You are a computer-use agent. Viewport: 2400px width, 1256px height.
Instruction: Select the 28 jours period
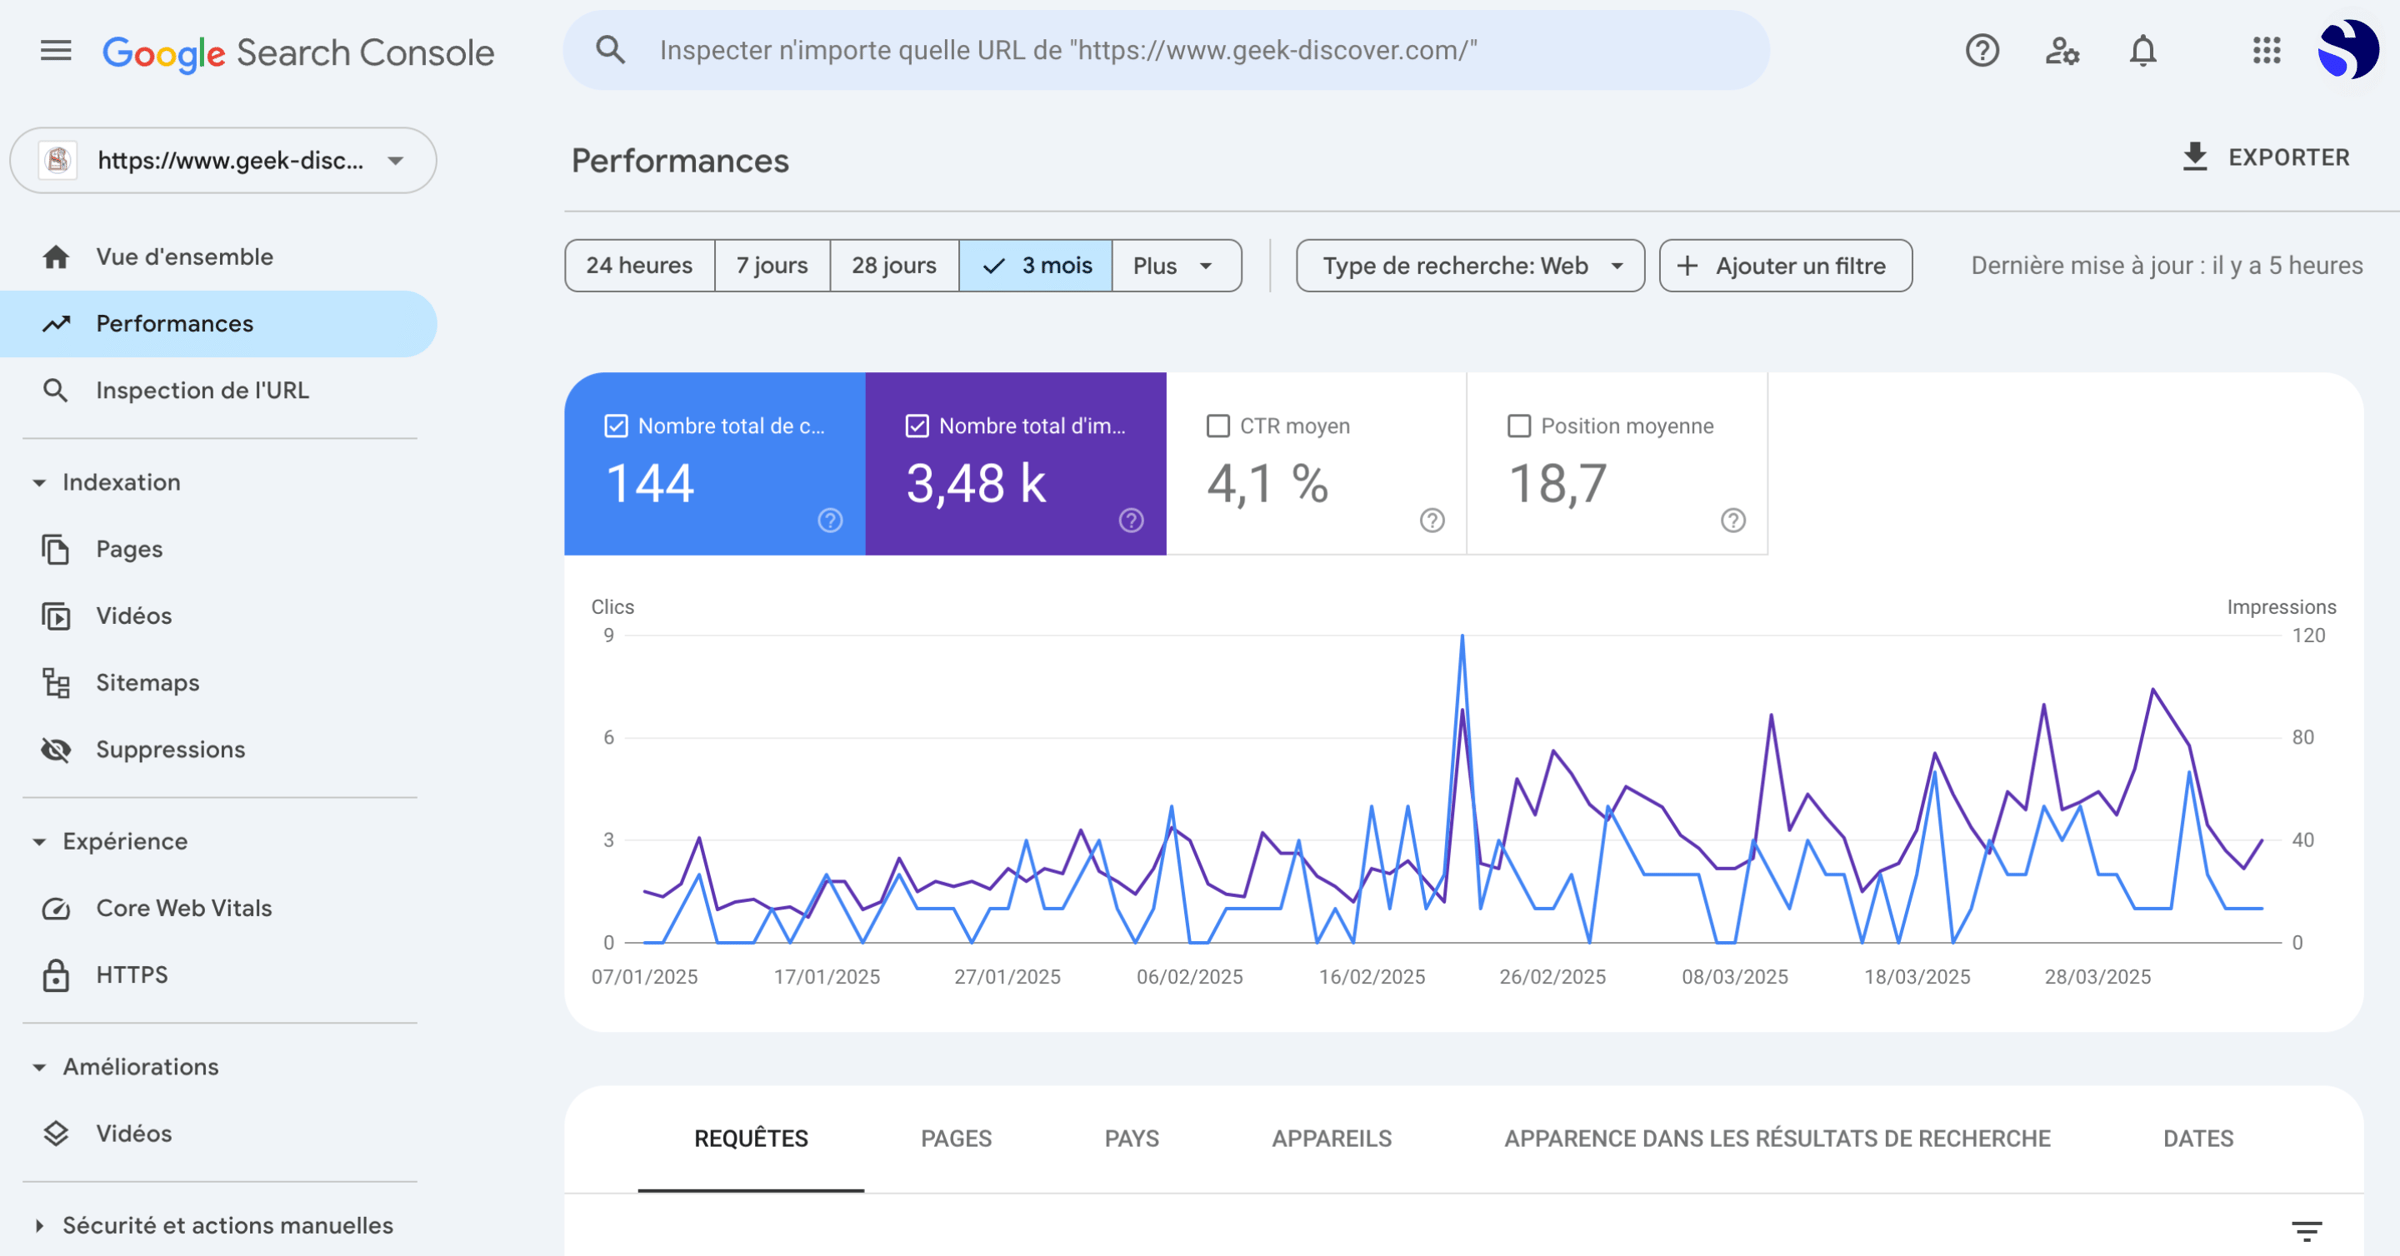pyautogui.click(x=893, y=265)
